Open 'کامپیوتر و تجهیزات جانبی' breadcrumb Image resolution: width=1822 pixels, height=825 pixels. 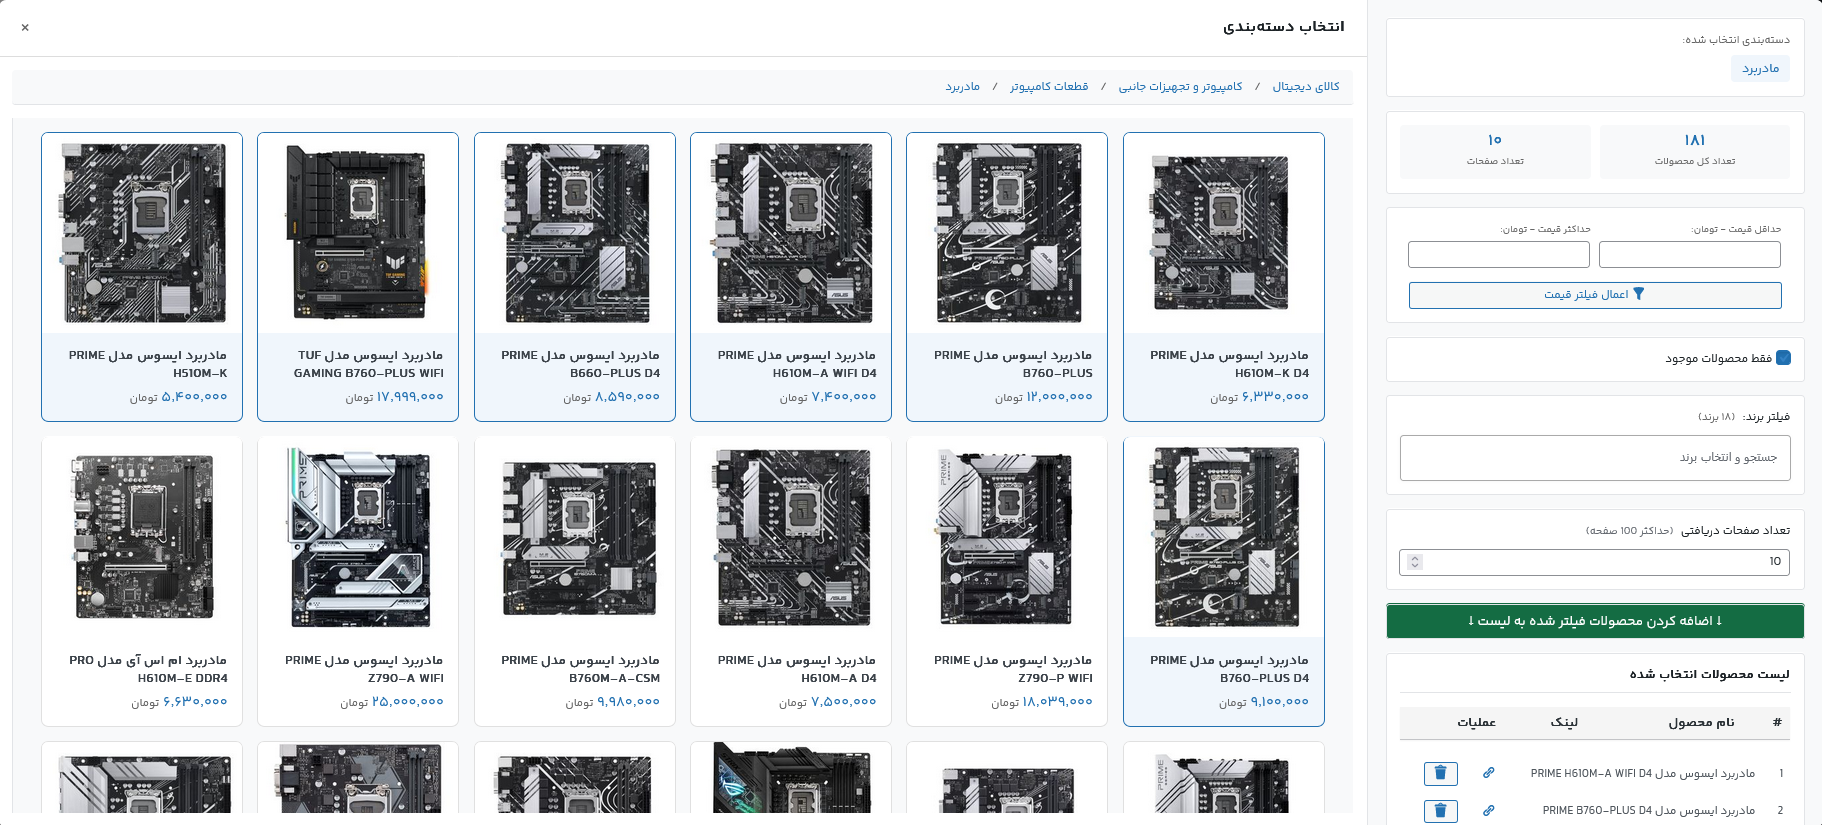pyautogui.click(x=1180, y=87)
